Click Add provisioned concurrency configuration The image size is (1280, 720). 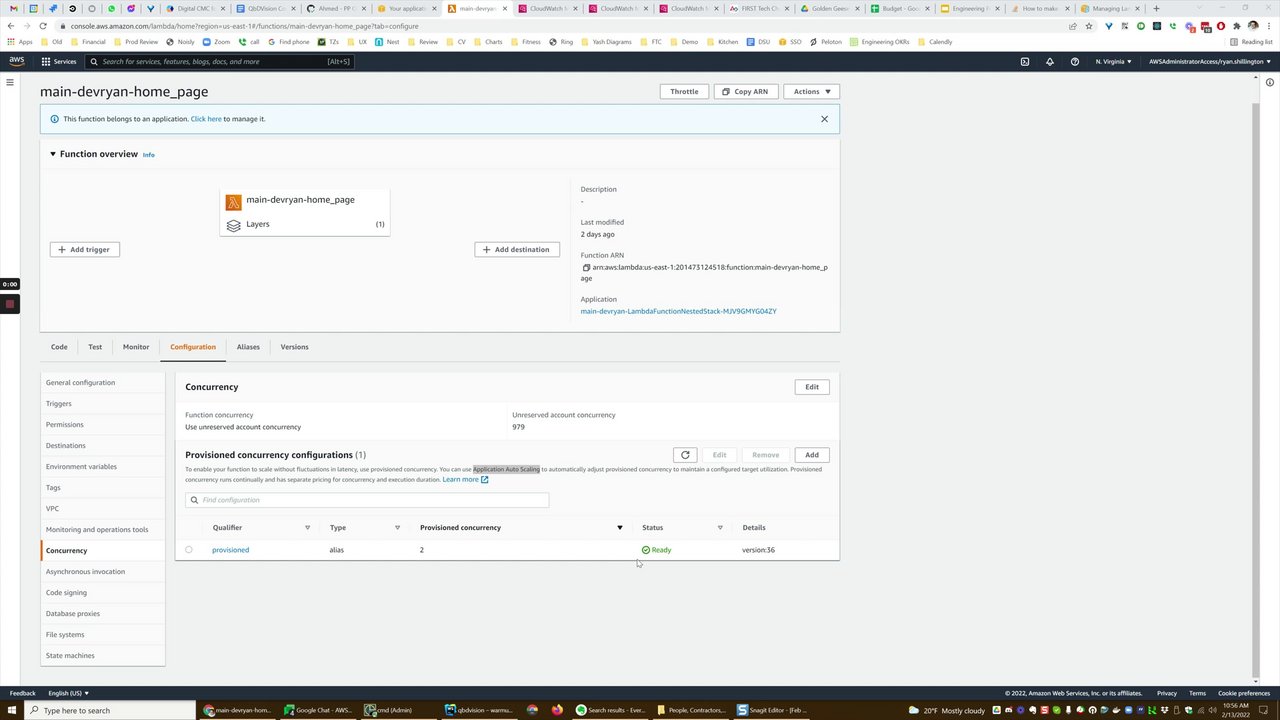[812, 455]
